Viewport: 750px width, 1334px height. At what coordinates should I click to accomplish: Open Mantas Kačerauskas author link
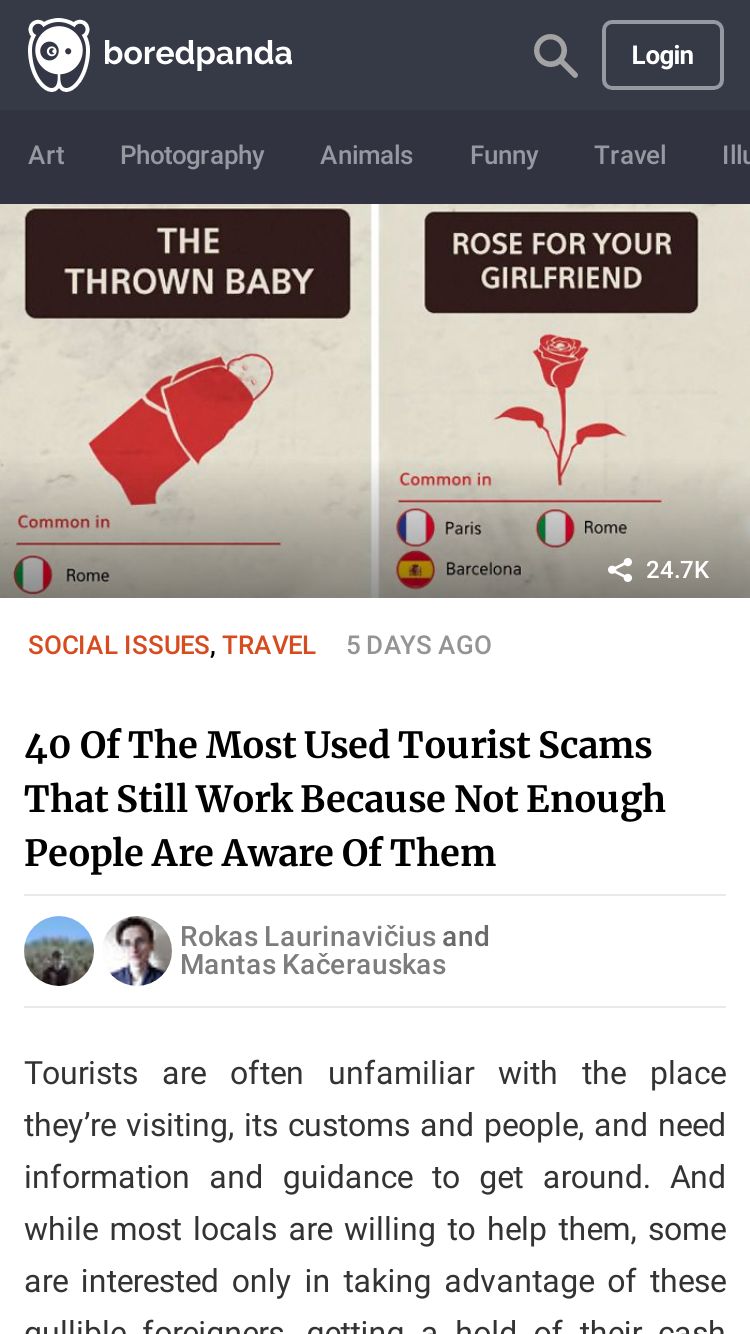click(x=313, y=964)
